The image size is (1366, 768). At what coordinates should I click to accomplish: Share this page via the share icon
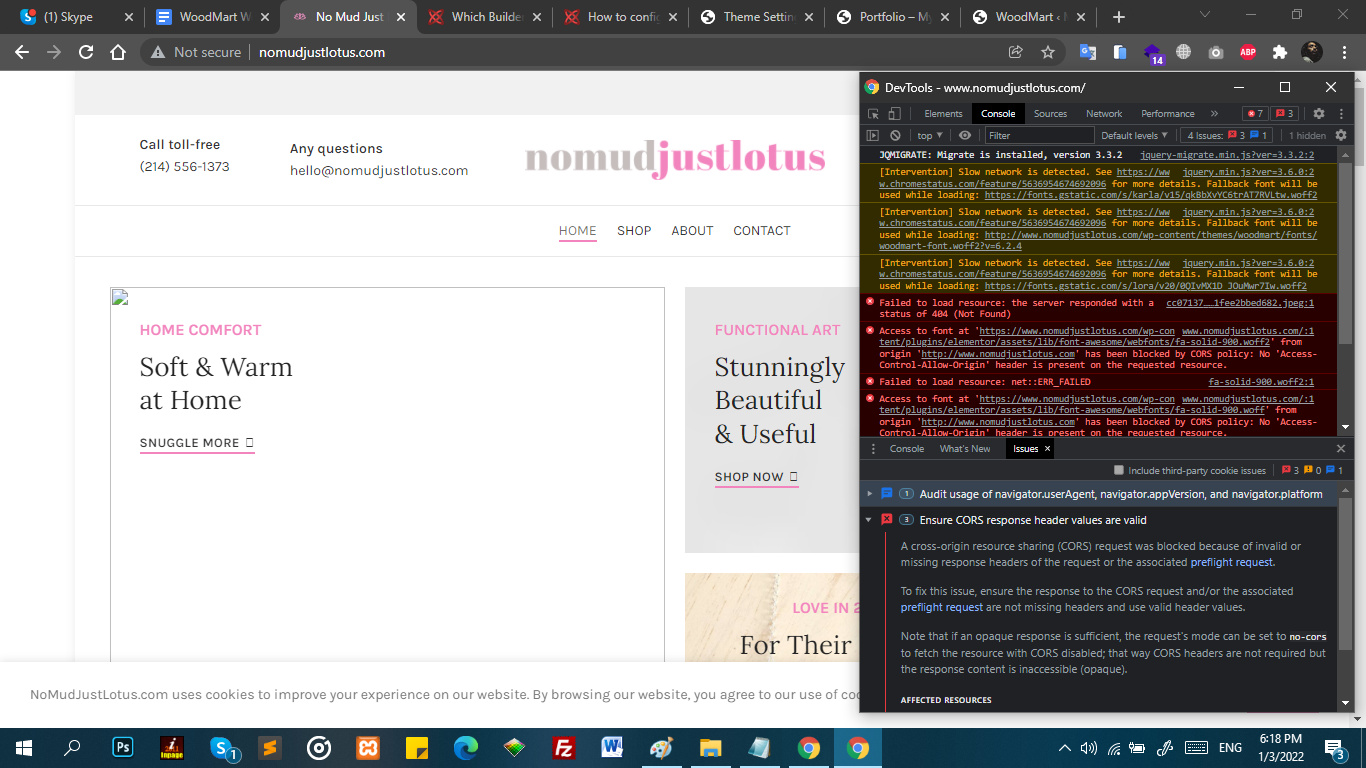pyautogui.click(x=1016, y=52)
